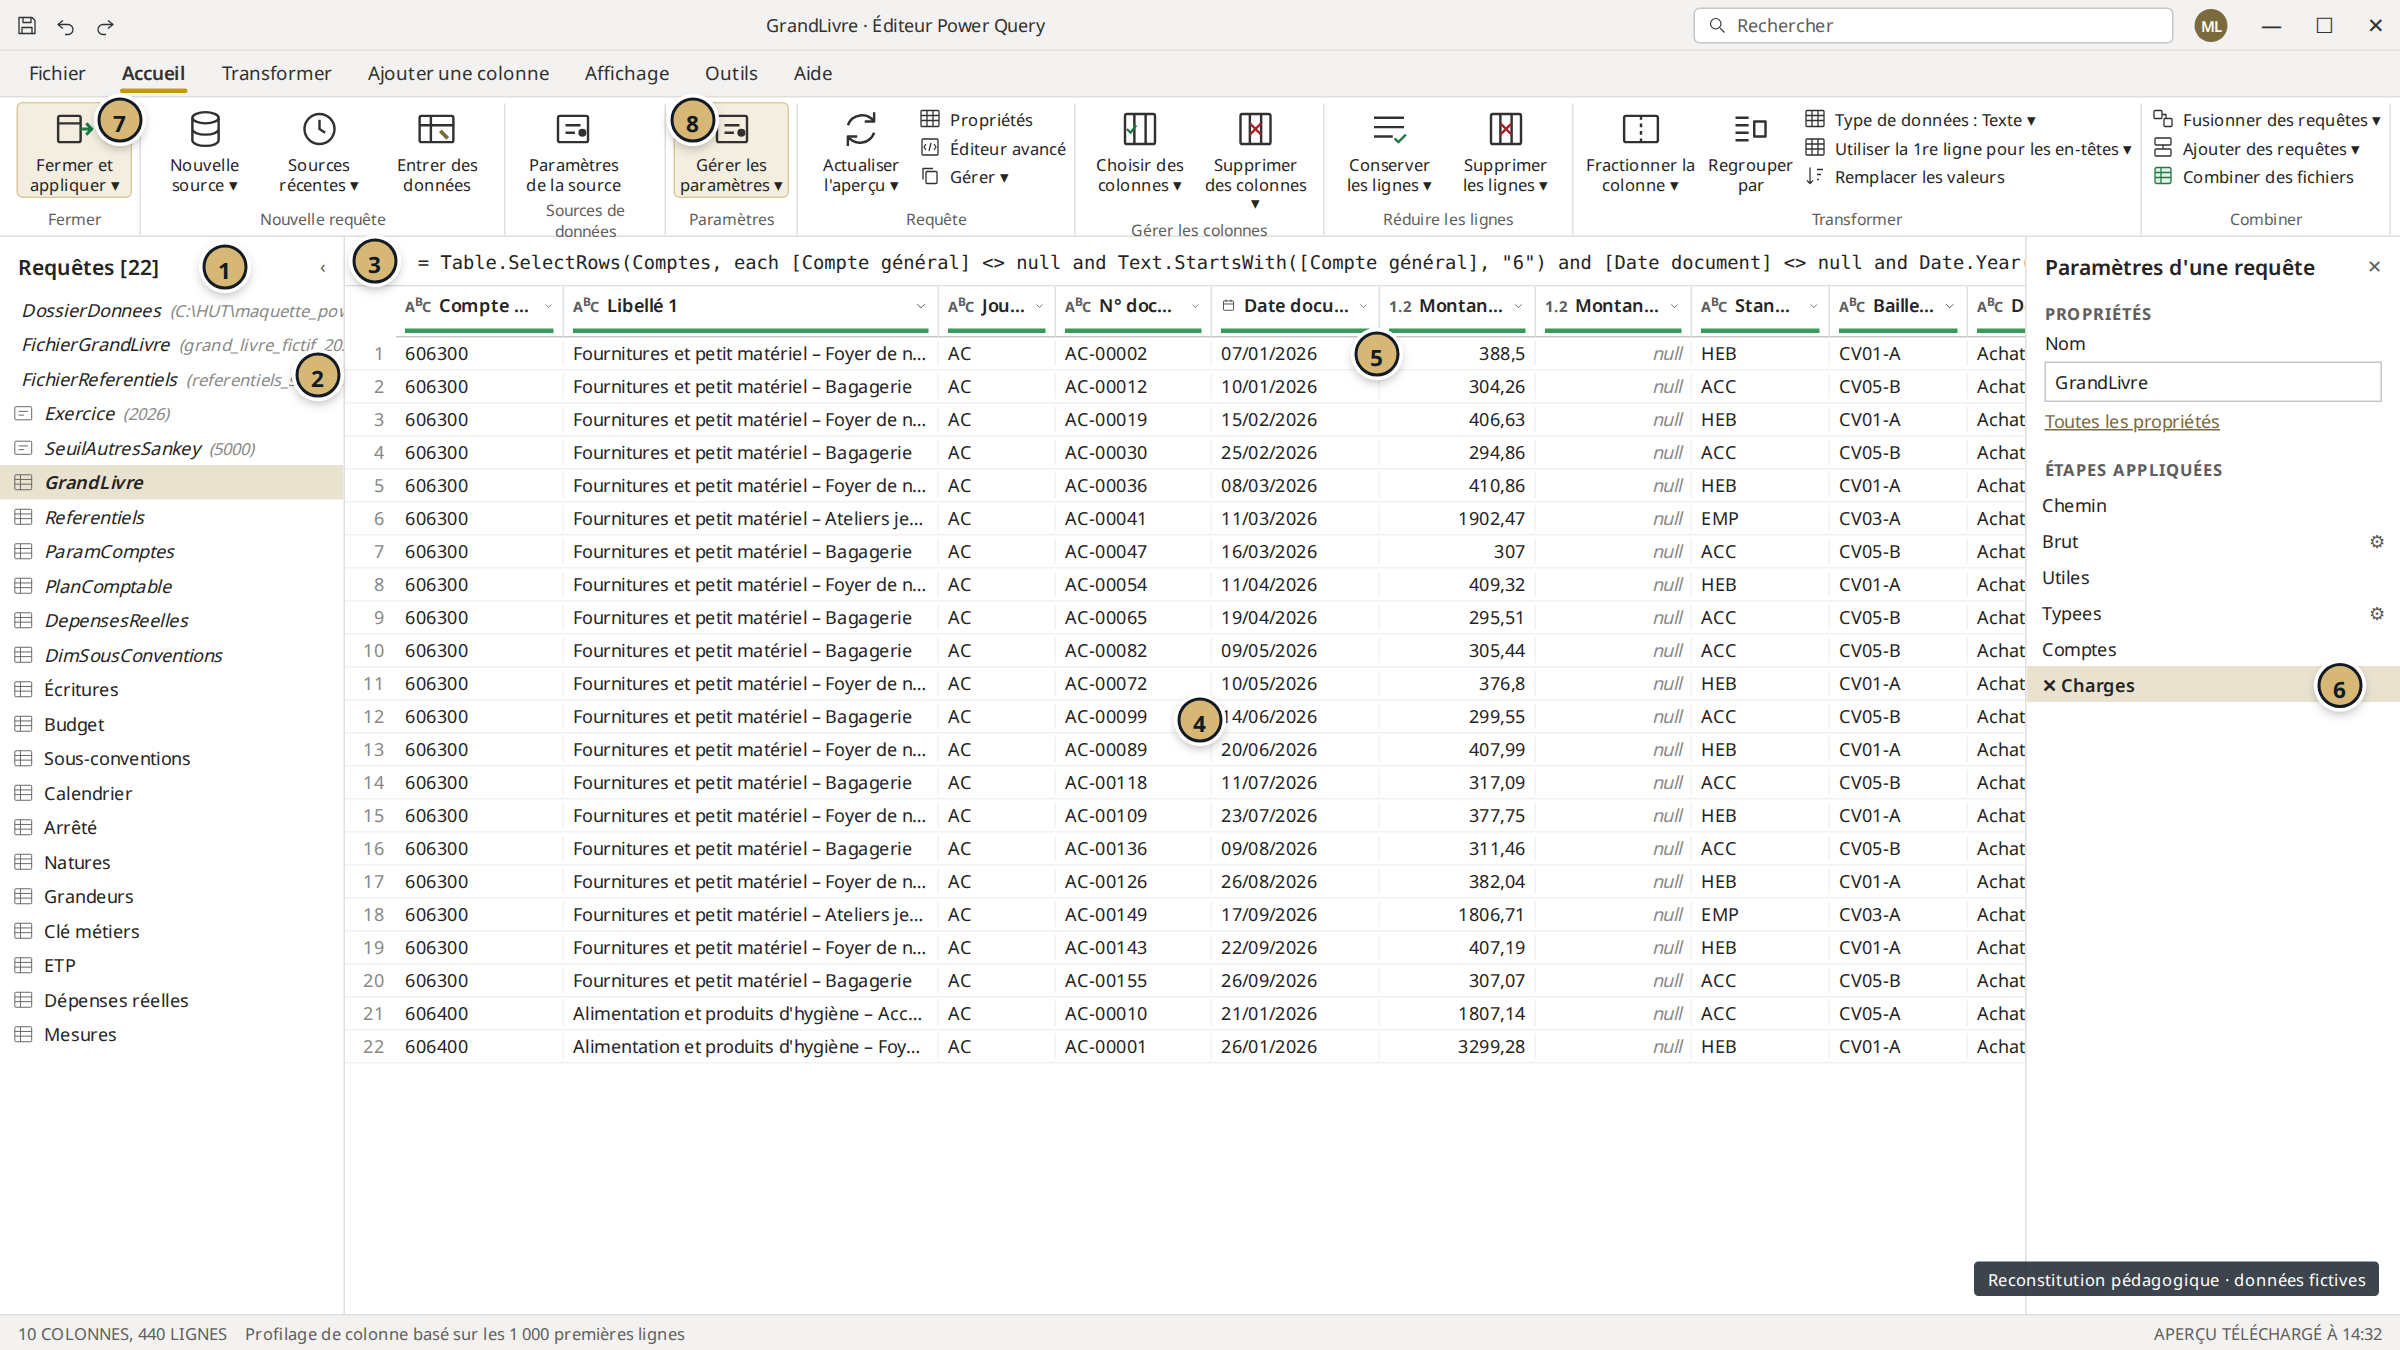The image size is (2400, 1350).
Task: Click Fractionner la colonne icon
Action: (1640, 129)
